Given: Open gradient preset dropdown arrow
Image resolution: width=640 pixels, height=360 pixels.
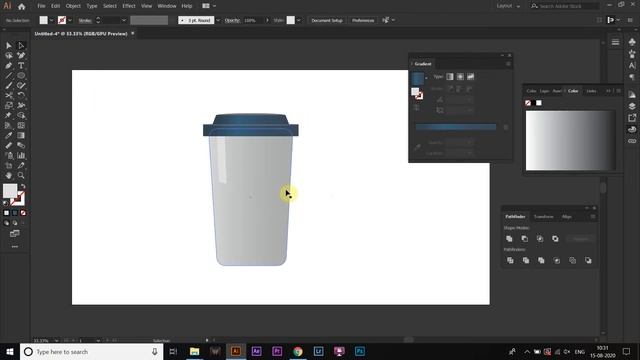Looking at the screenshot, I should point(427,78).
